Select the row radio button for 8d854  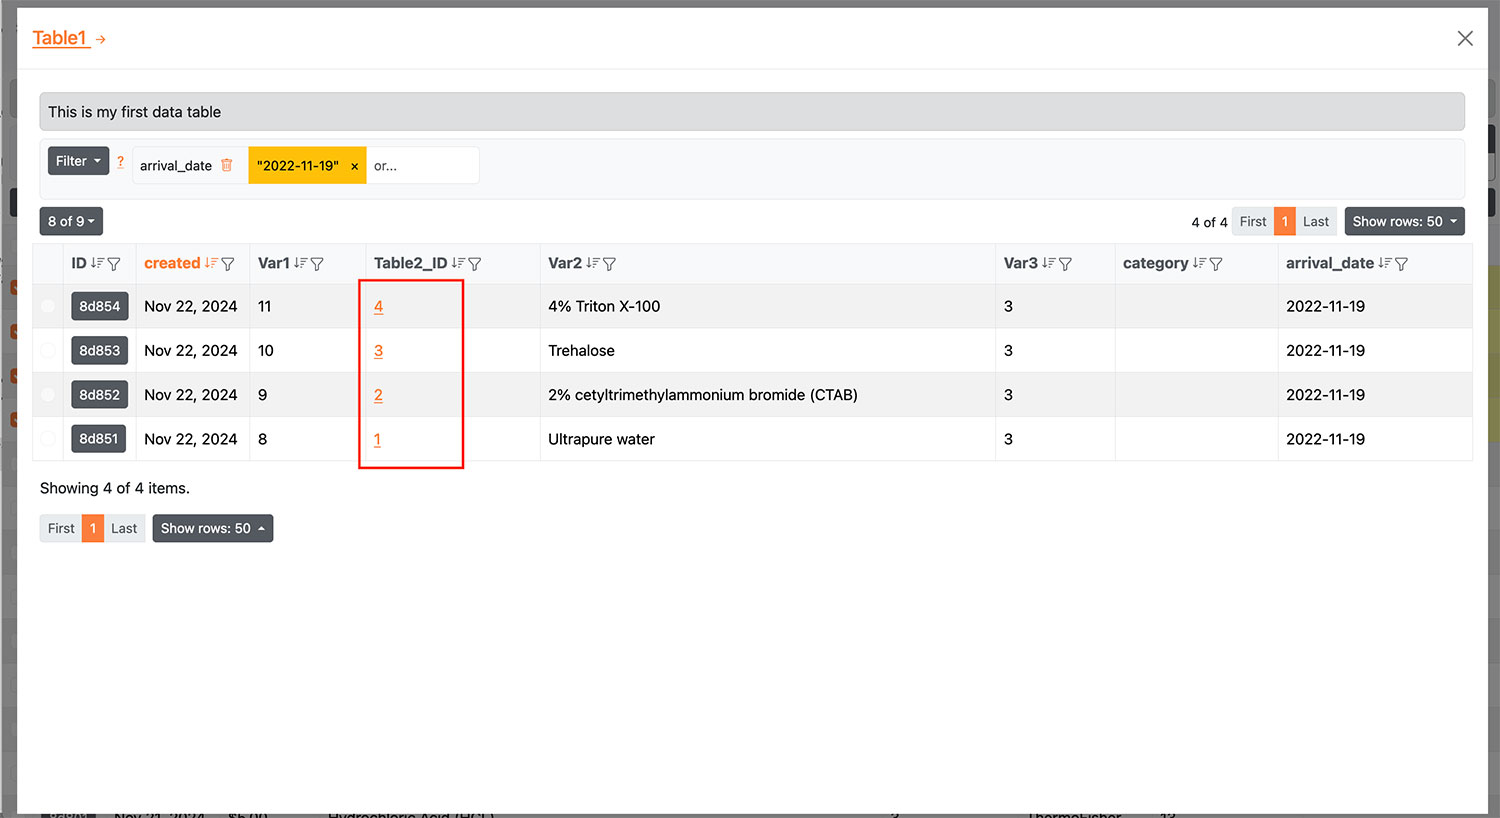48,306
